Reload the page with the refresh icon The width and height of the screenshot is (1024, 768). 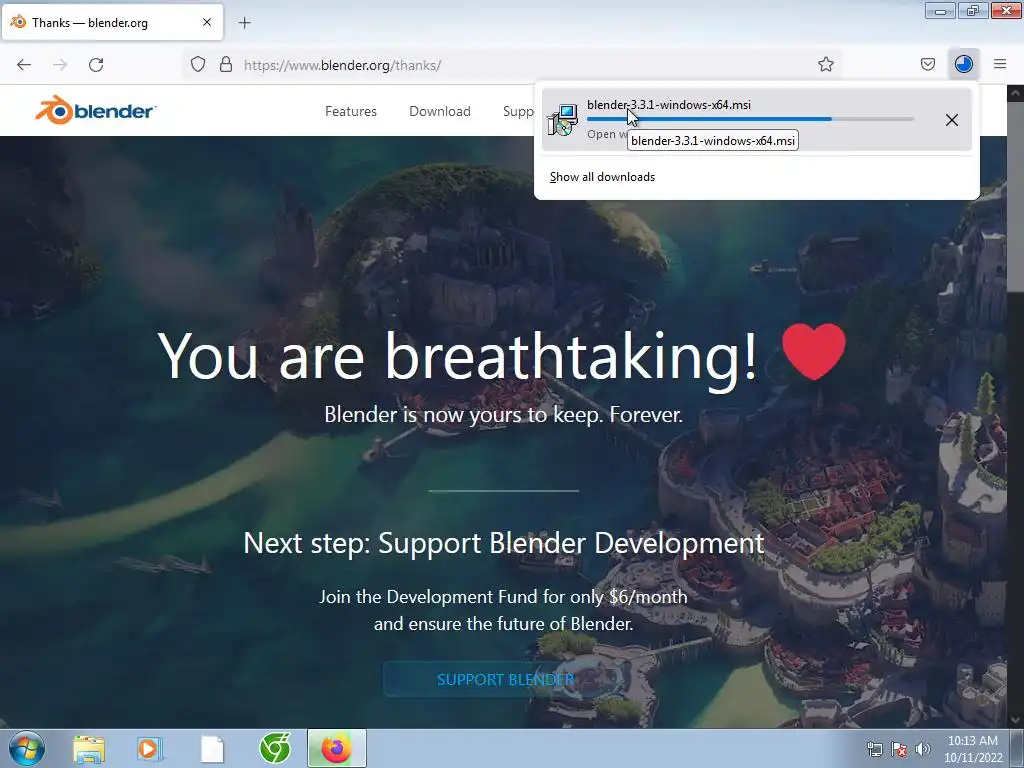(x=96, y=65)
